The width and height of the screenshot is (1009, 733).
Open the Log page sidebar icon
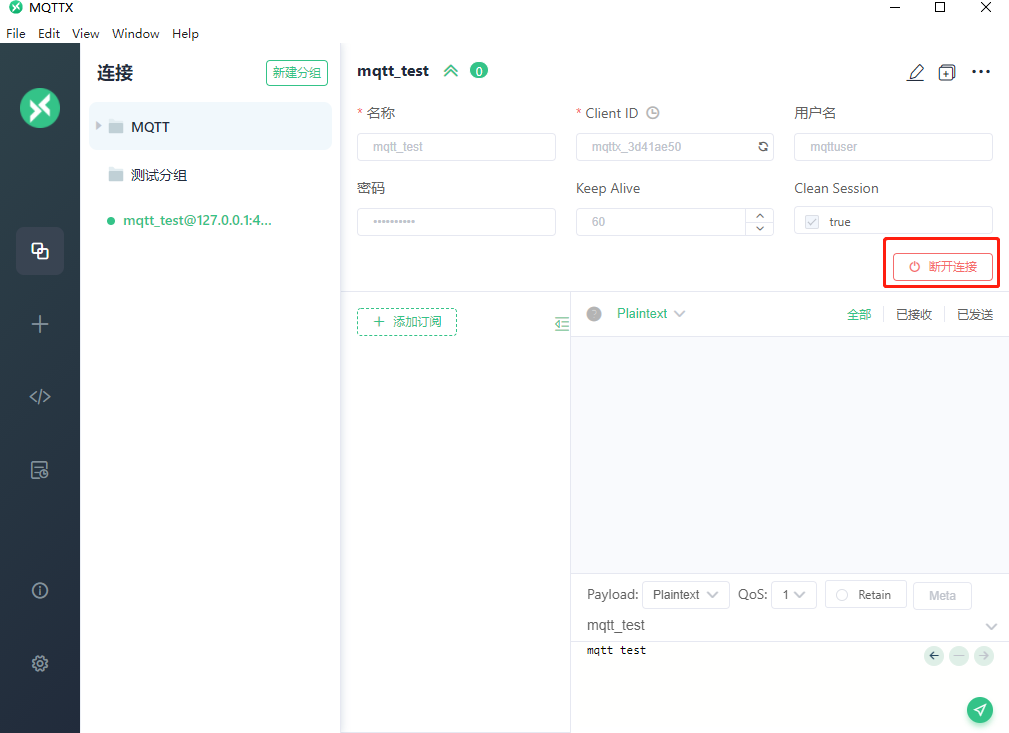coord(40,470)
